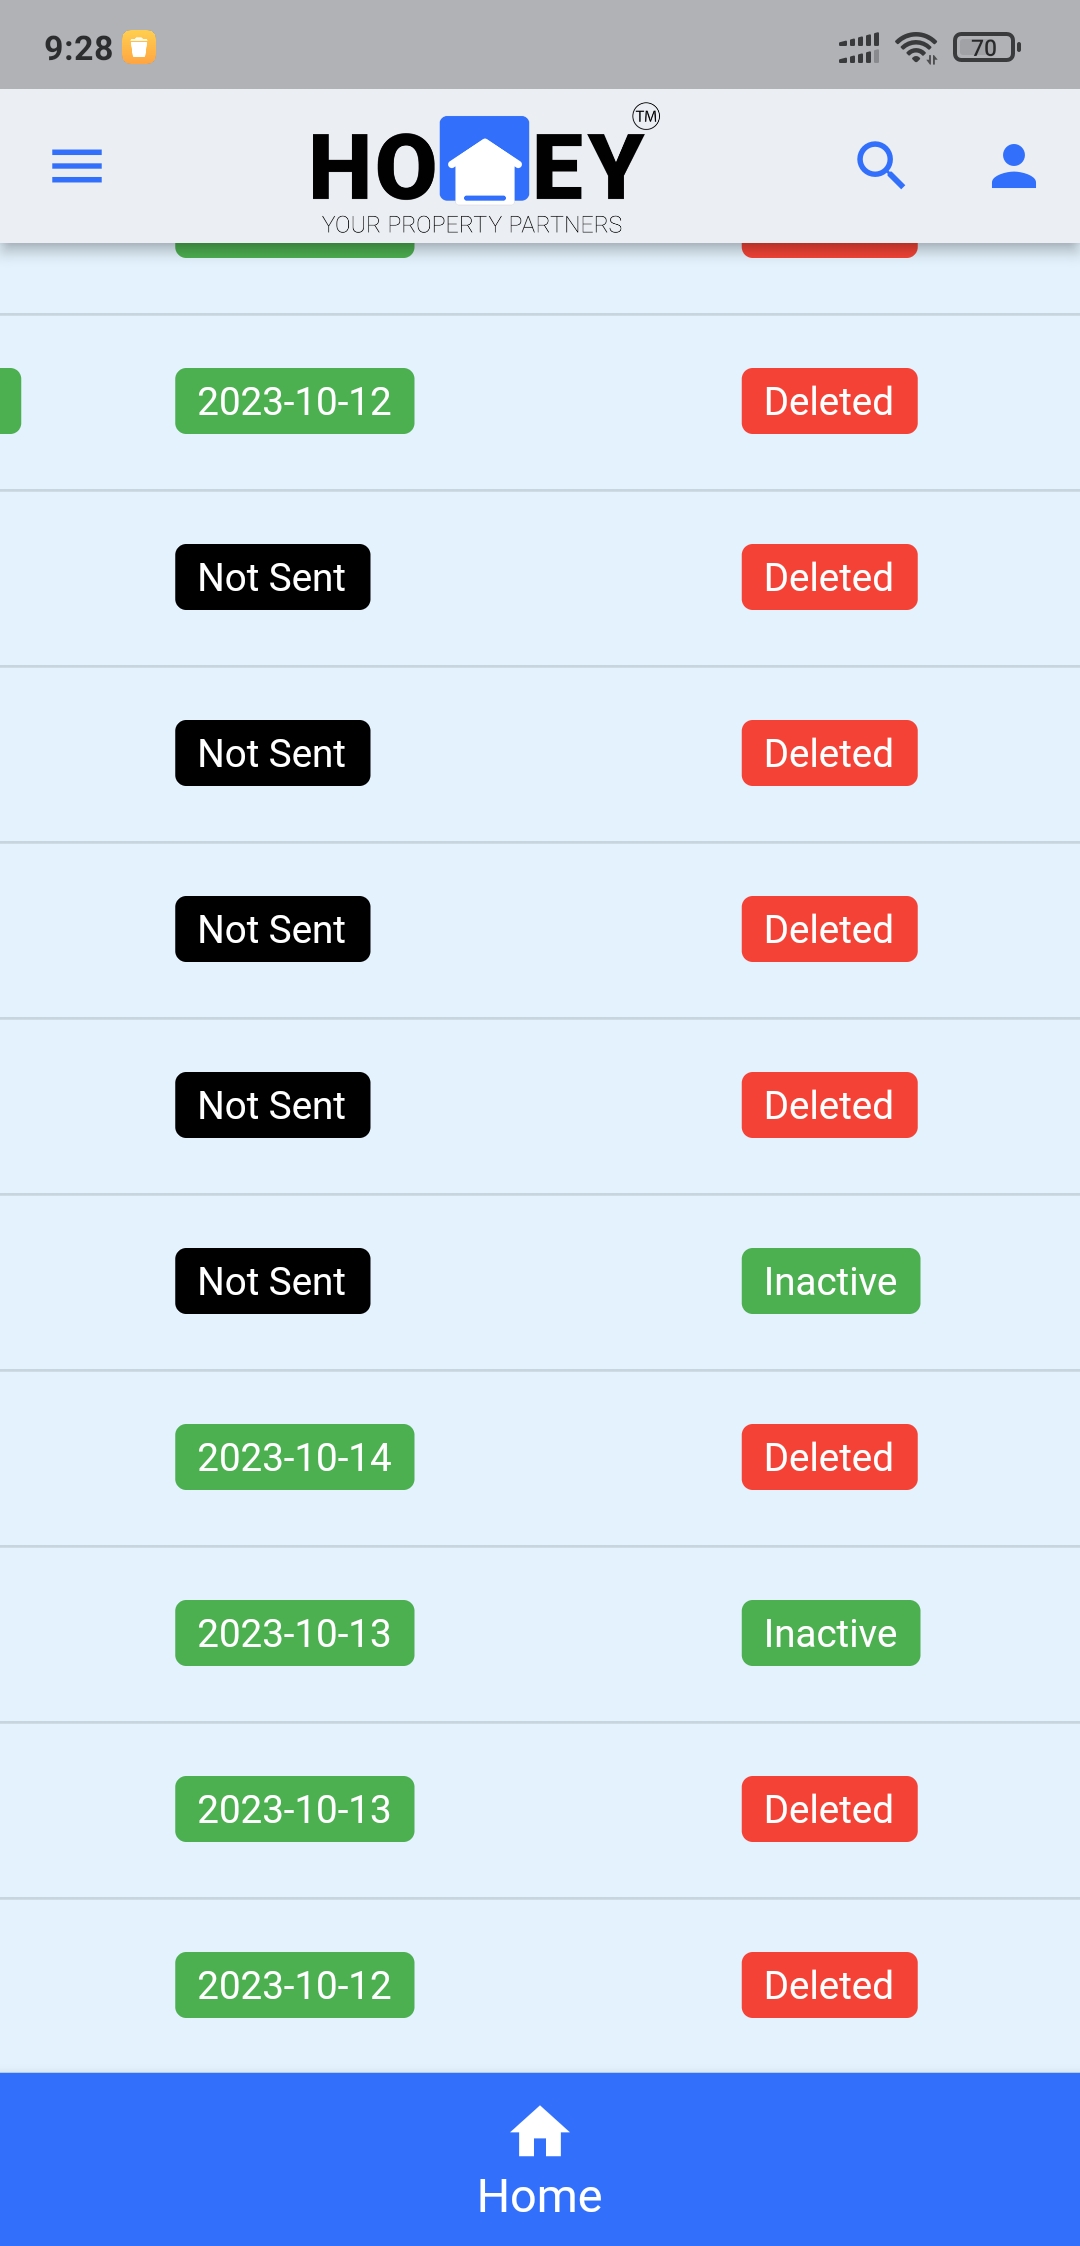Select the 2023-10-14 date badge
This screenshot has height=2246, width=1080.
(295, 1457)
